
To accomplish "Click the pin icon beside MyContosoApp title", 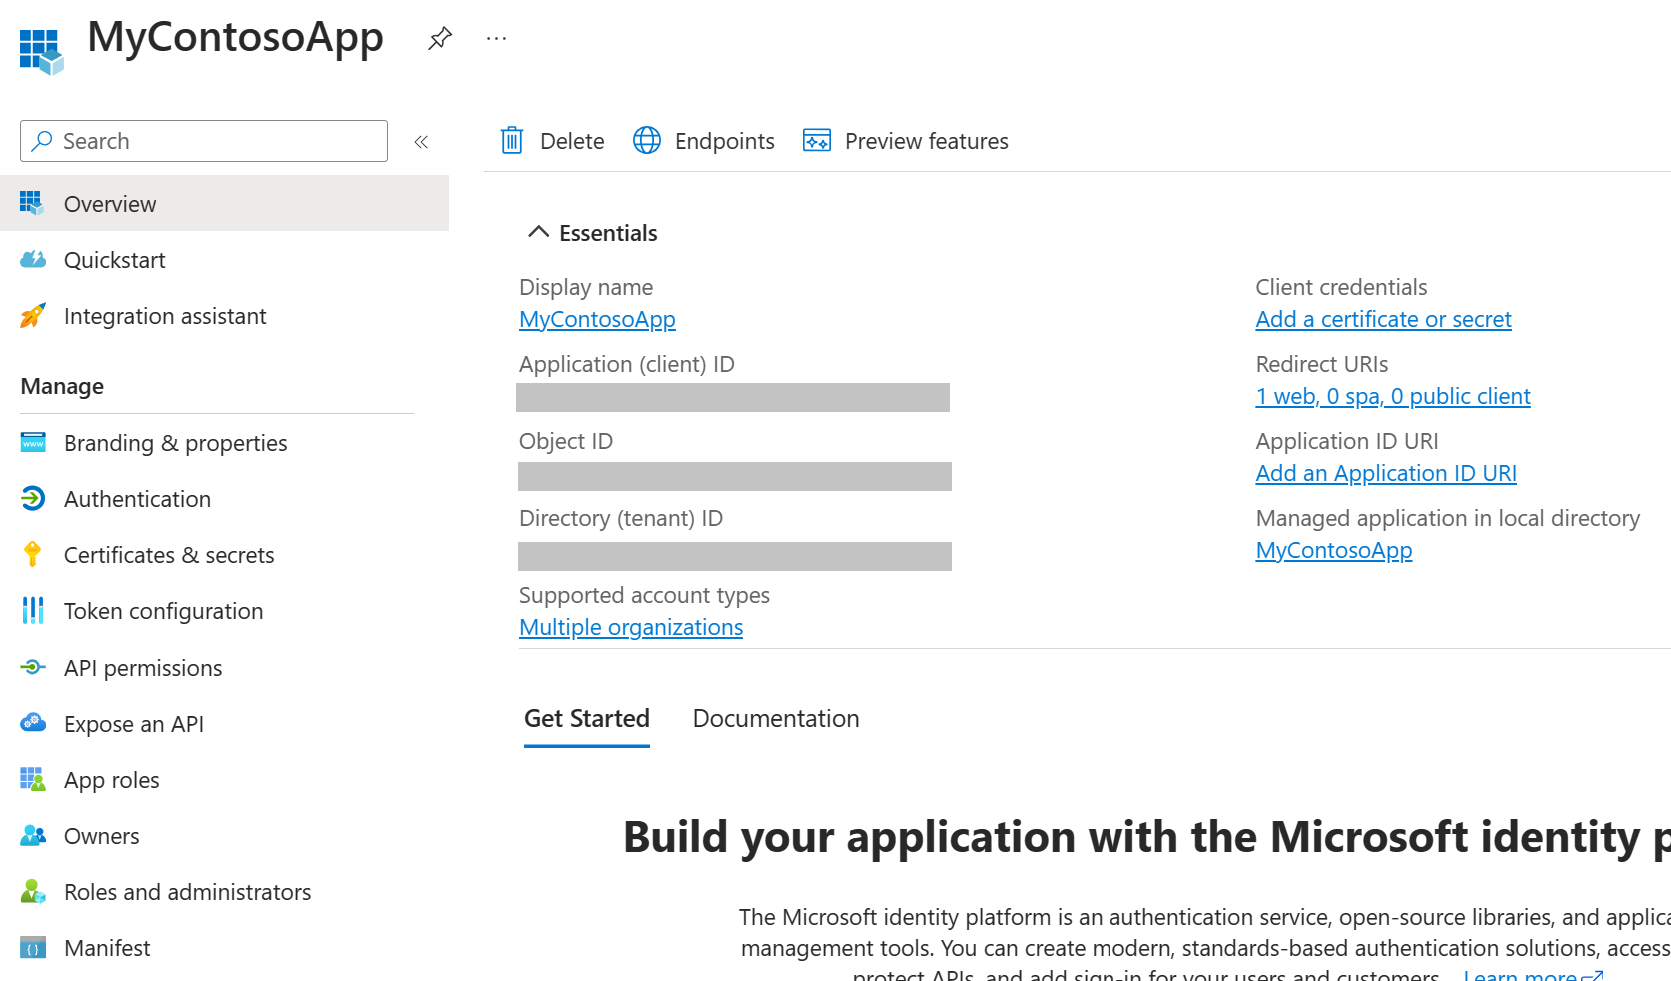I will coord(440,39).
